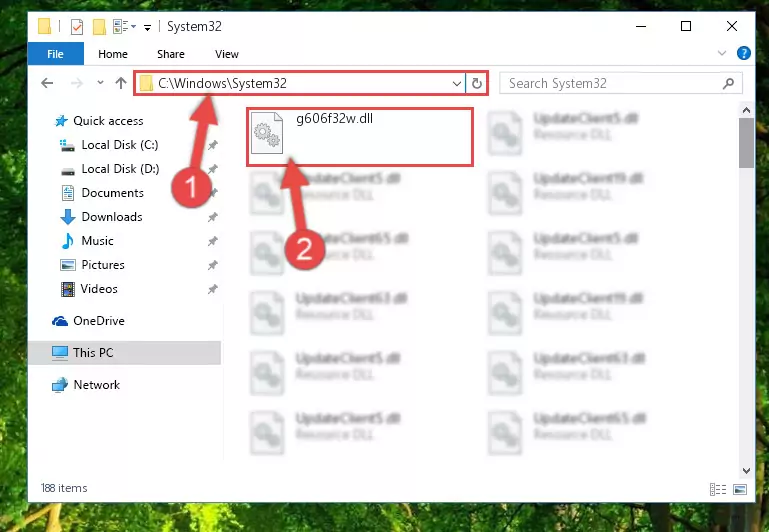
Task: Open the File ribbon tab
Action: click(x=55, y=54)
